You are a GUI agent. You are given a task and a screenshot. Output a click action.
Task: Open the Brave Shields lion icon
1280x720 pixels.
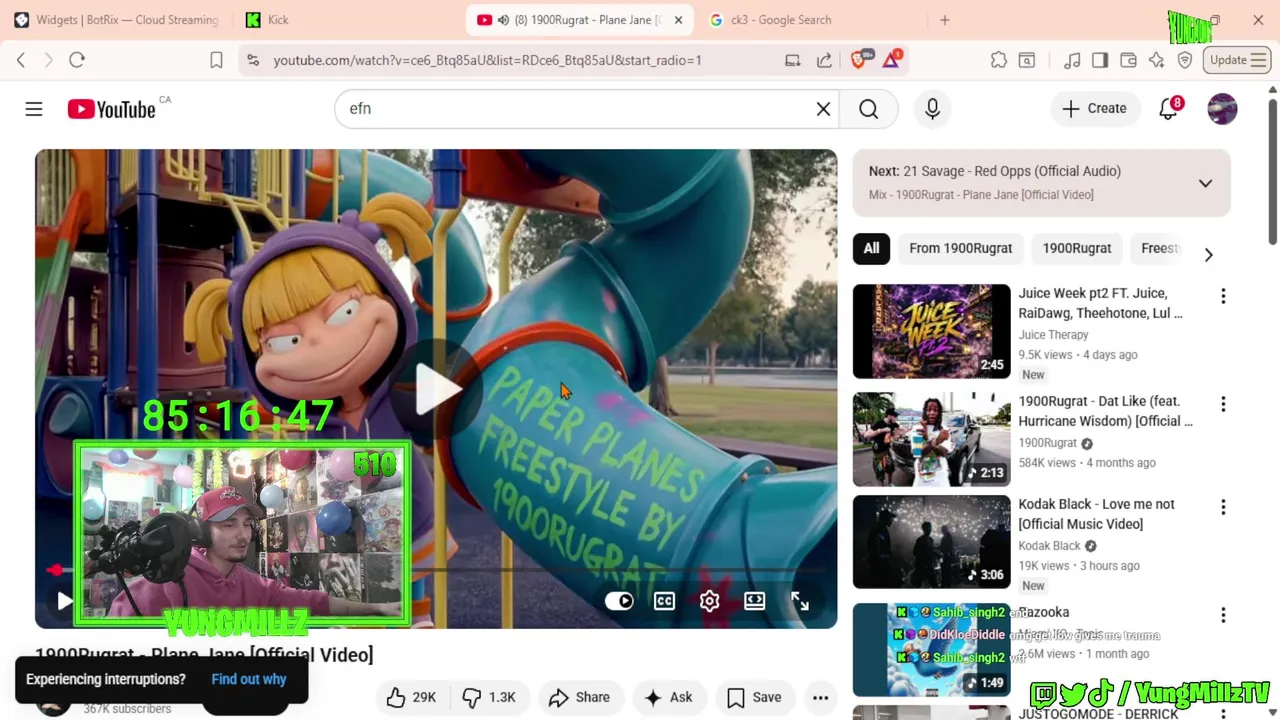[858, 60]
